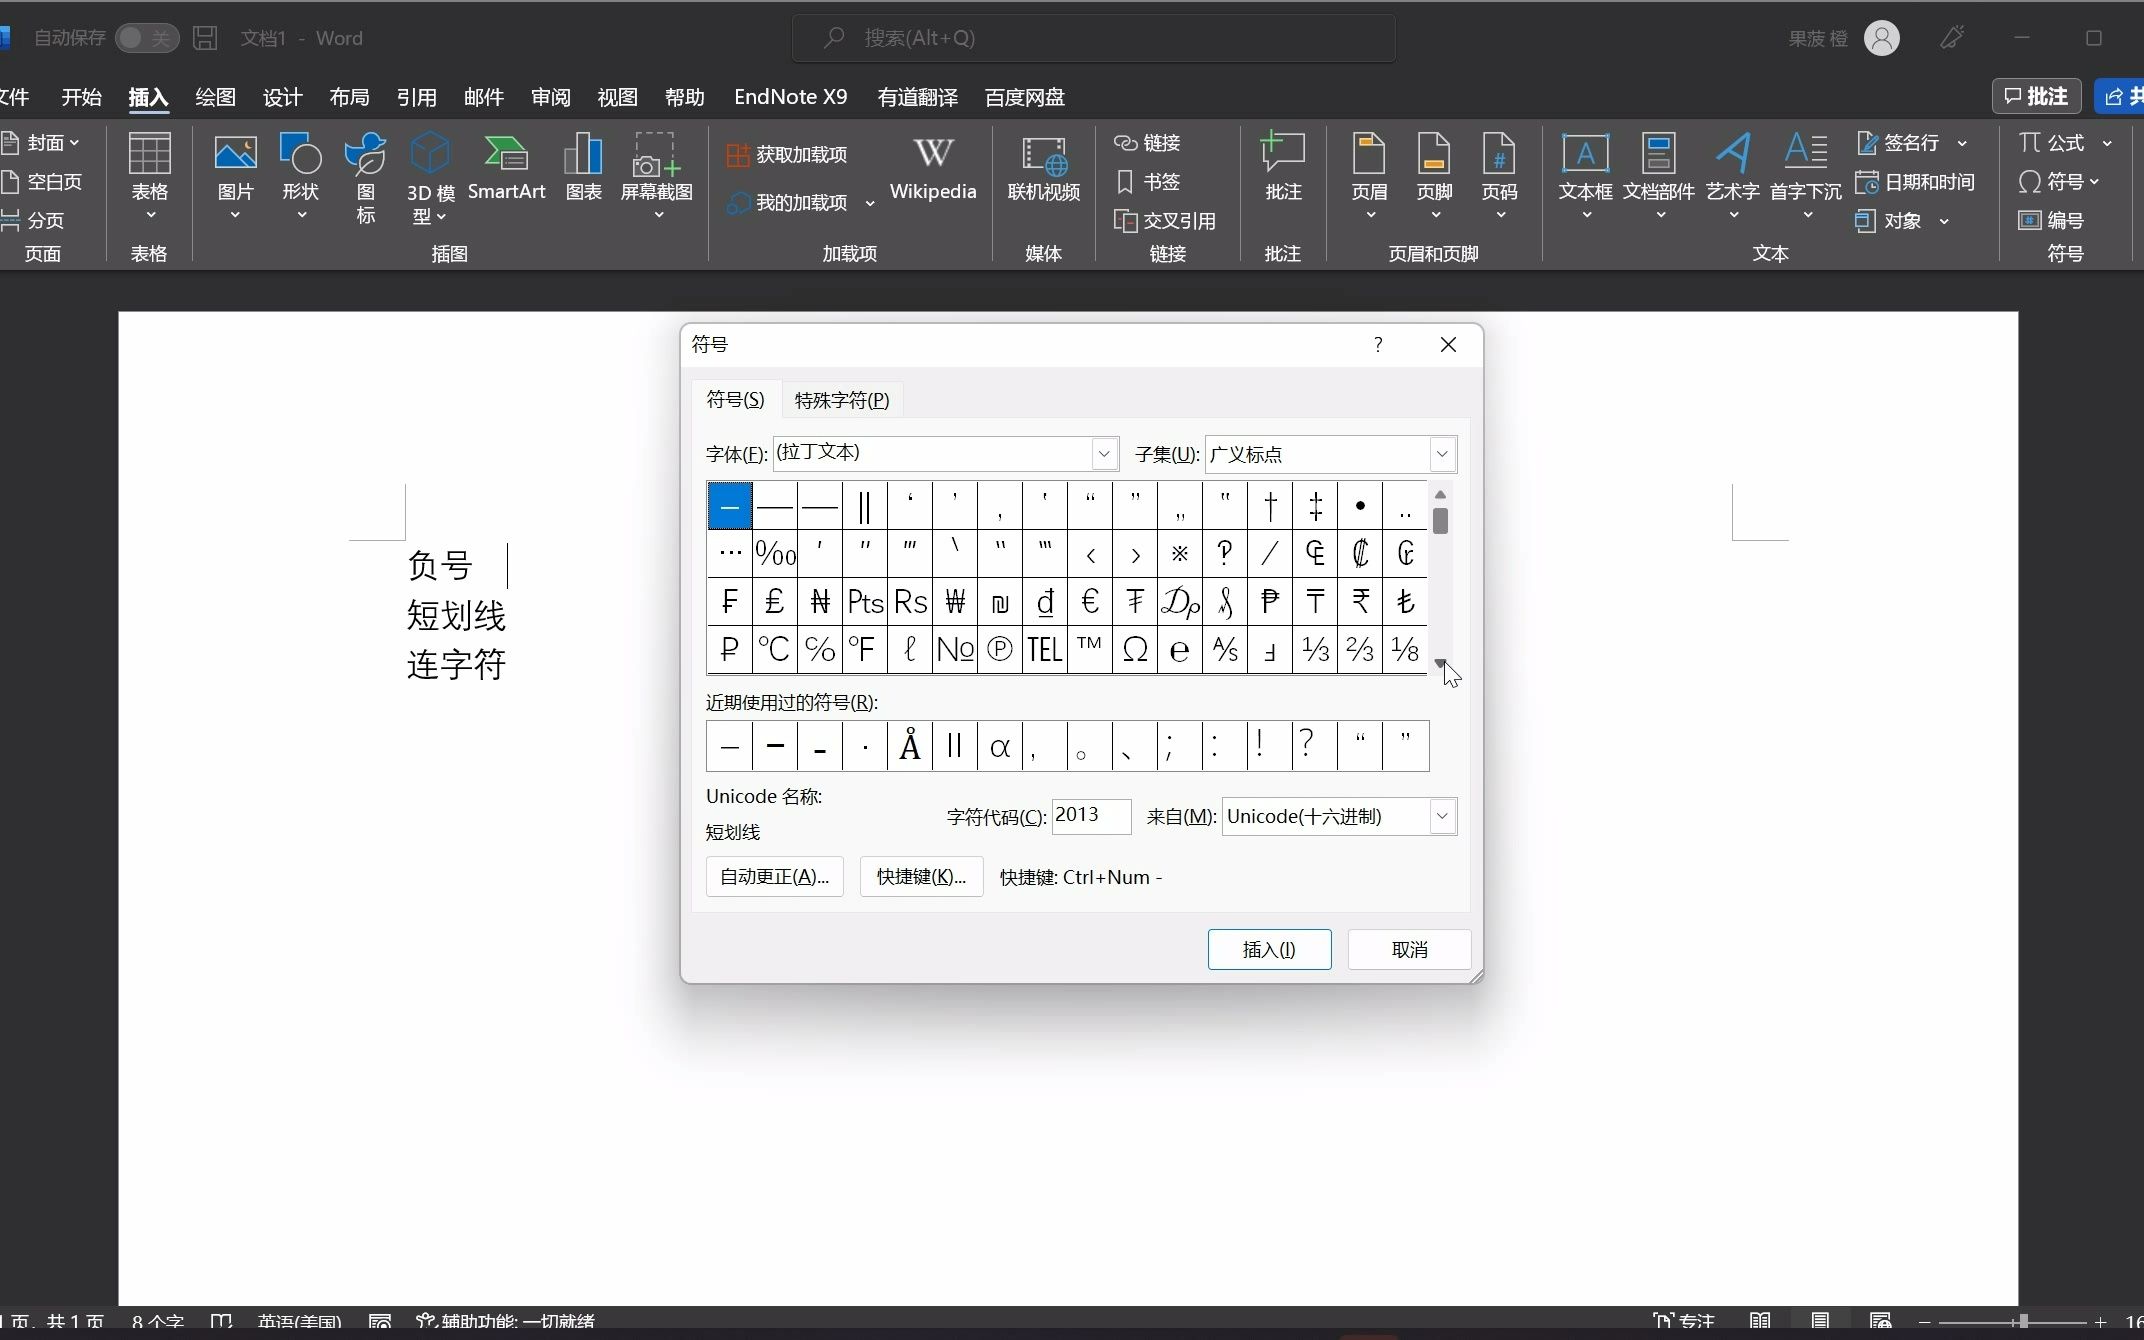Click the 快捷键(K)... button
Image resolution: width=2144 pixels, height=1340 pixels.
pos(921,877)
